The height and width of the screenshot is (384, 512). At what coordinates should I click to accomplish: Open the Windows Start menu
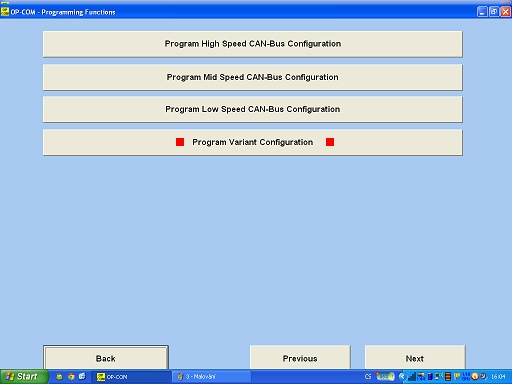coord(23,377)
